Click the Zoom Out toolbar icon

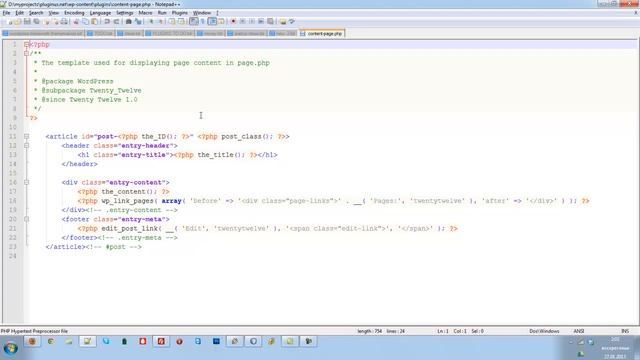pyautogui.click(x=160, y=21)
